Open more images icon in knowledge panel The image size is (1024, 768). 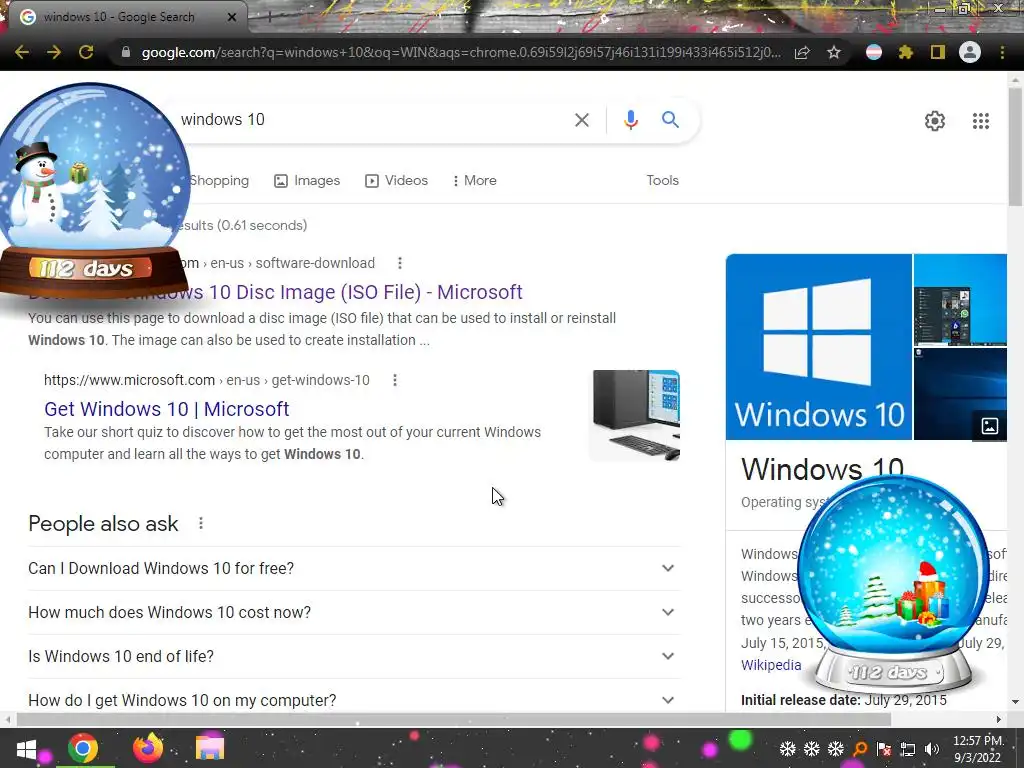coord(989,426)
